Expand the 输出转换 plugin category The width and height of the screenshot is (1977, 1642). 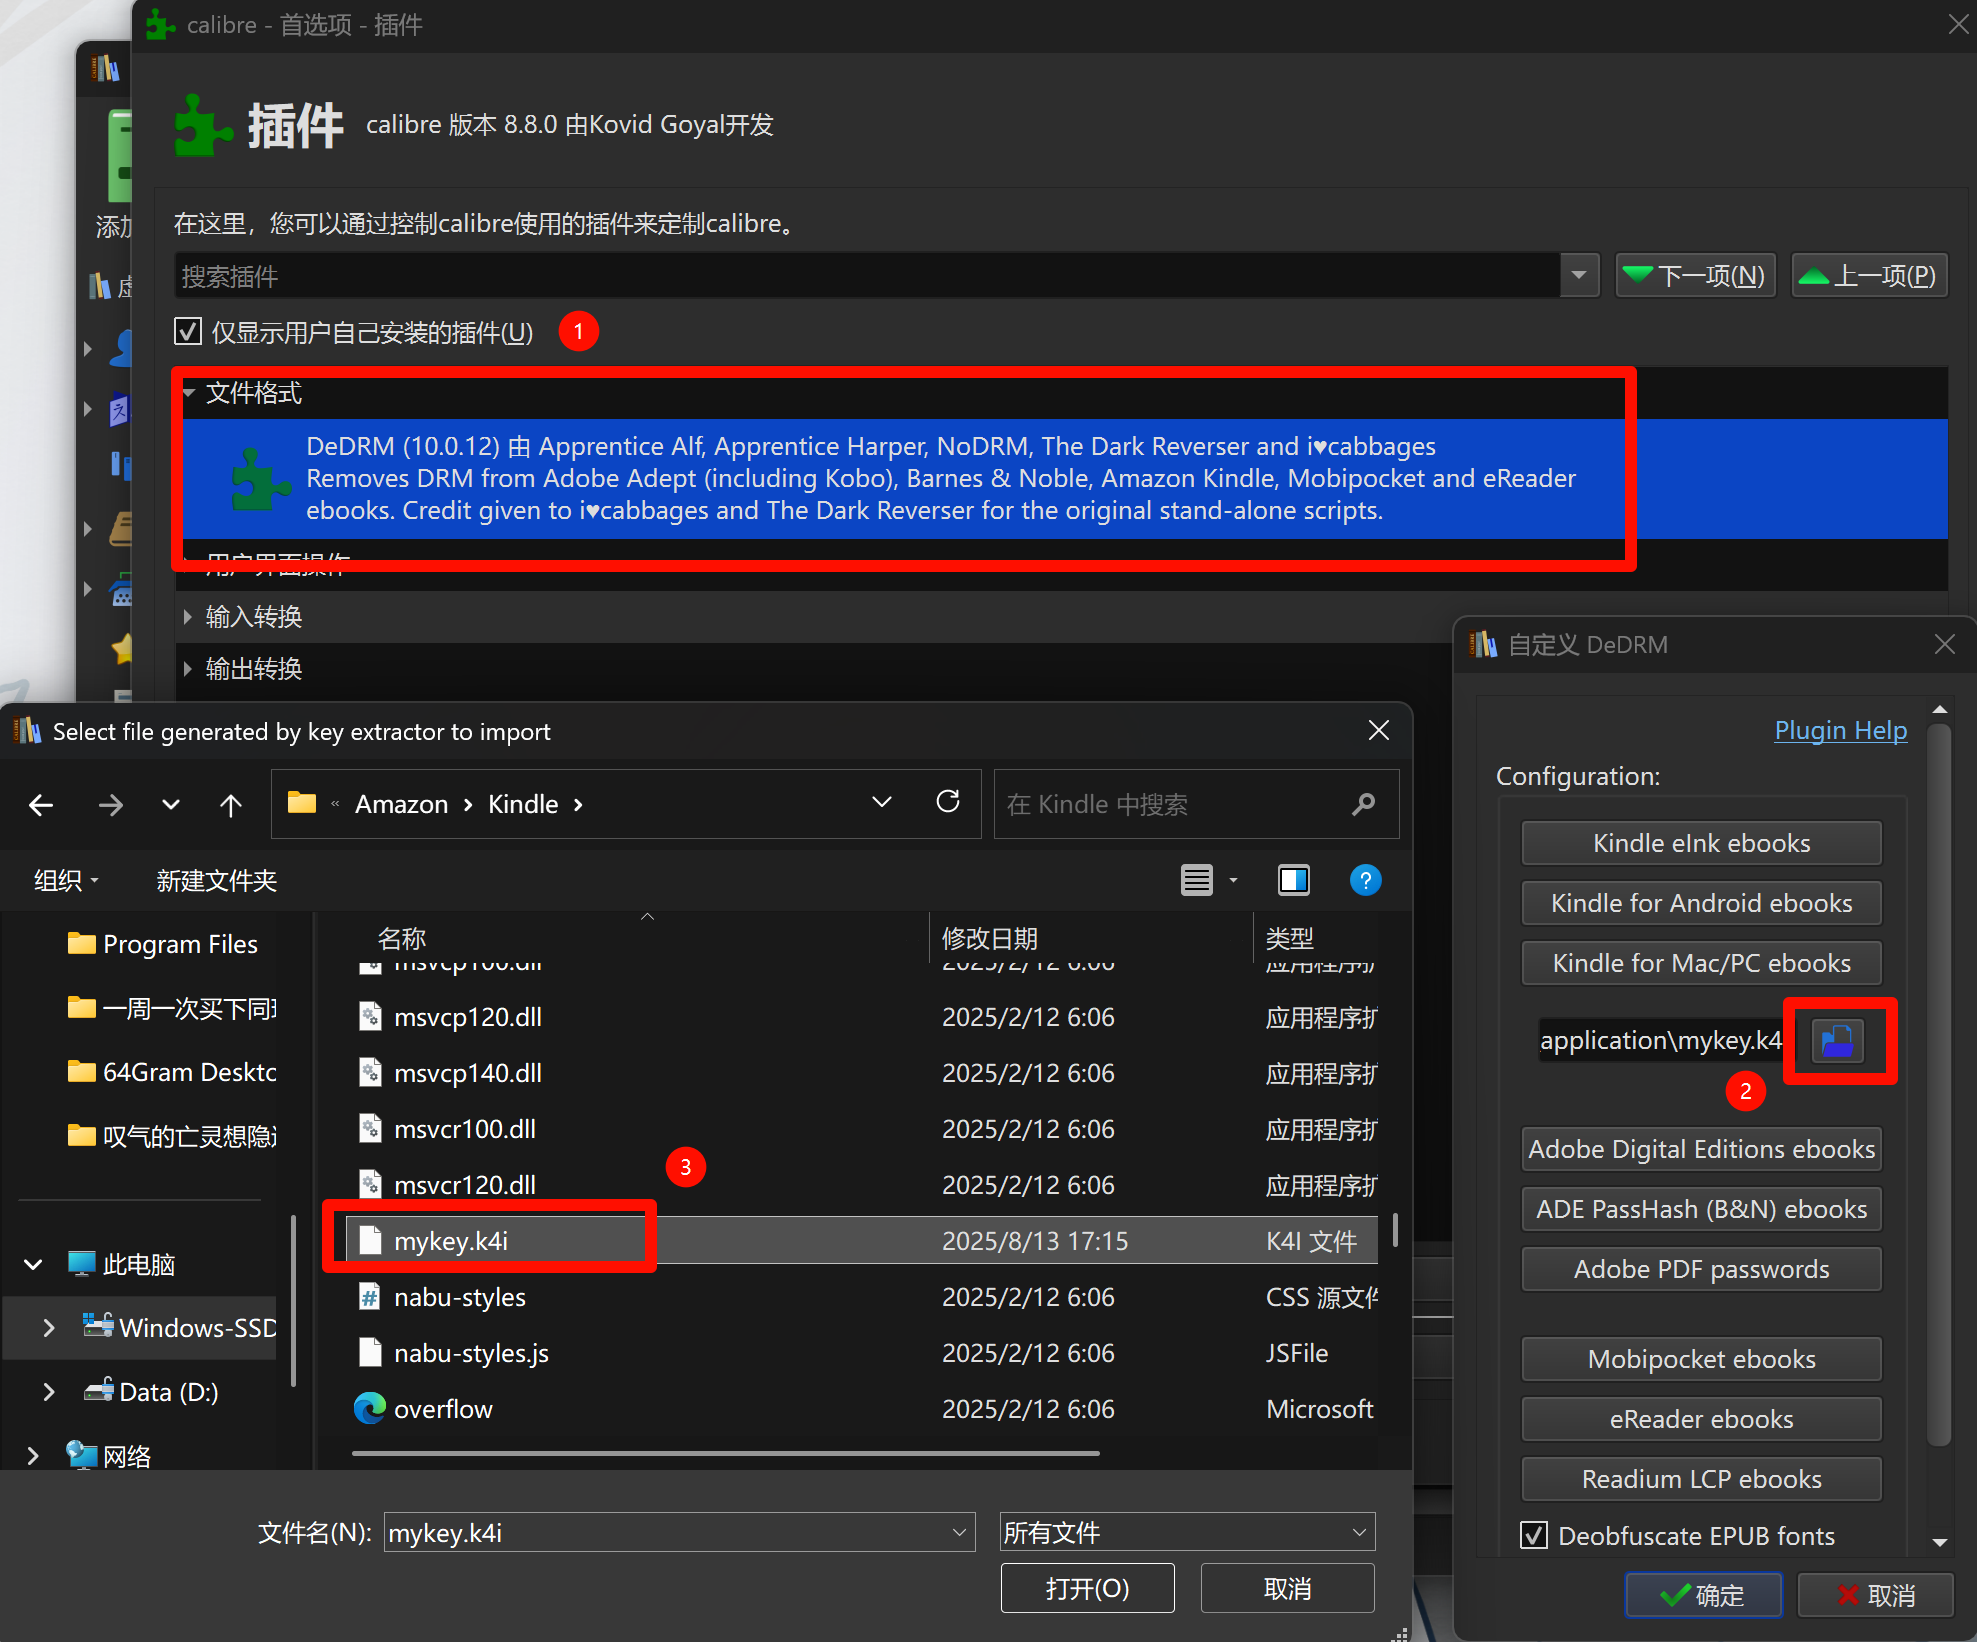[x=187, y=669]
